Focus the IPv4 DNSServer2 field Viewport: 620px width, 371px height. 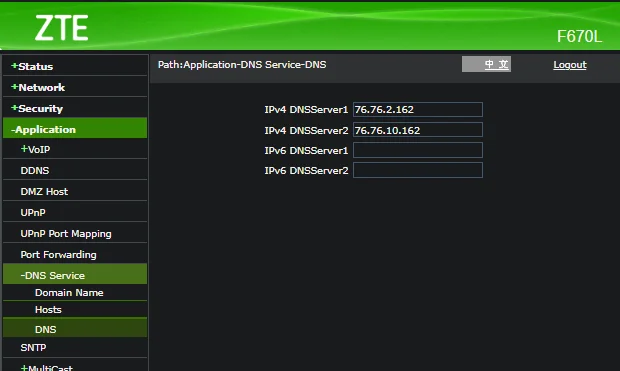418,130
